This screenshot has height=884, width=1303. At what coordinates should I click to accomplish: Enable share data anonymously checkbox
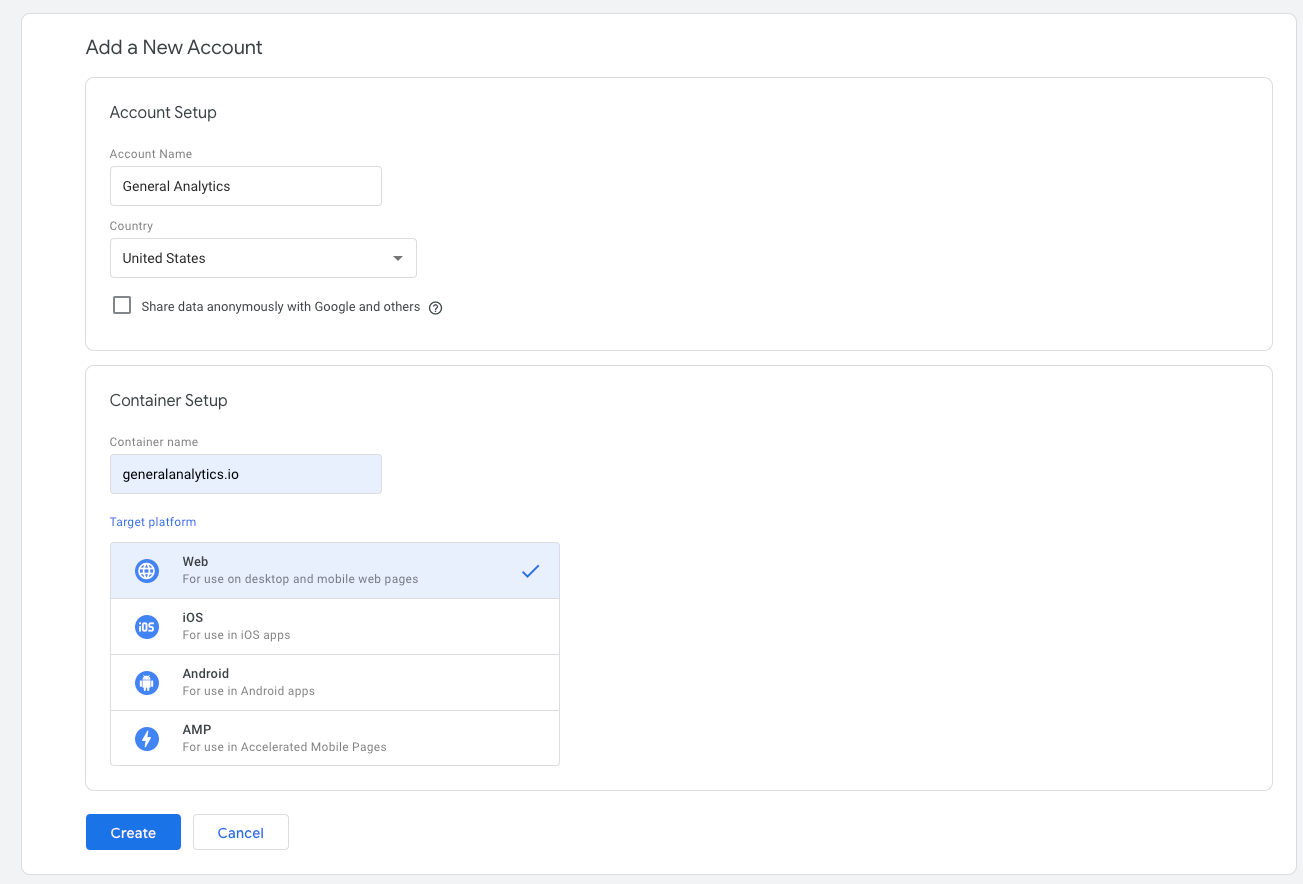point(122,306)
